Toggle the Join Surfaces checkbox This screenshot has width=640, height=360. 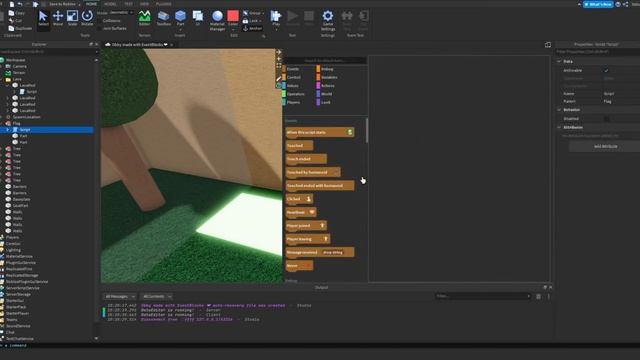(x=100, y=28)
